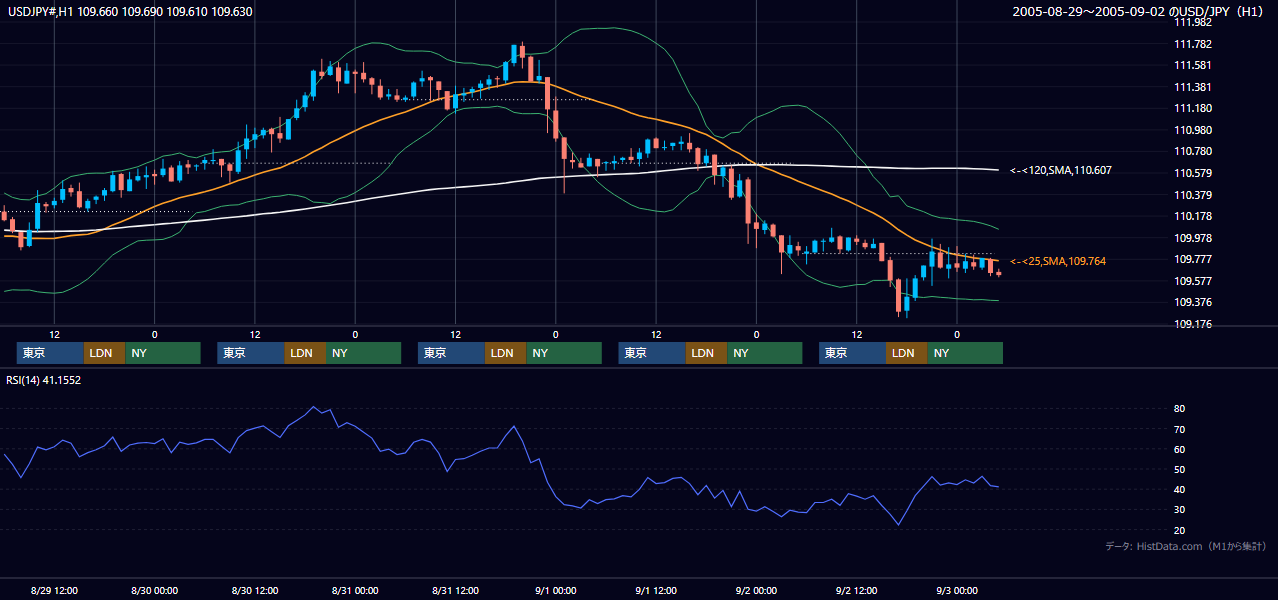Click the 2005-08-29～2005-09-02 USD/JPY chart title
Image resolution: width=1278 pixels, height=600 pixels.
(1138, 12)
